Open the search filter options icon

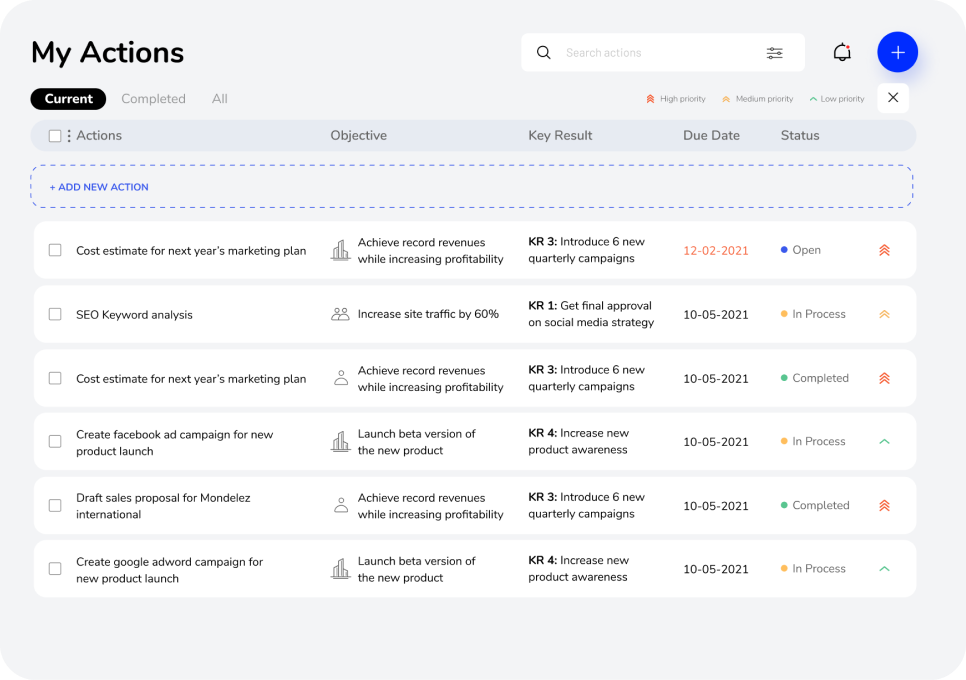pos(775,53)
